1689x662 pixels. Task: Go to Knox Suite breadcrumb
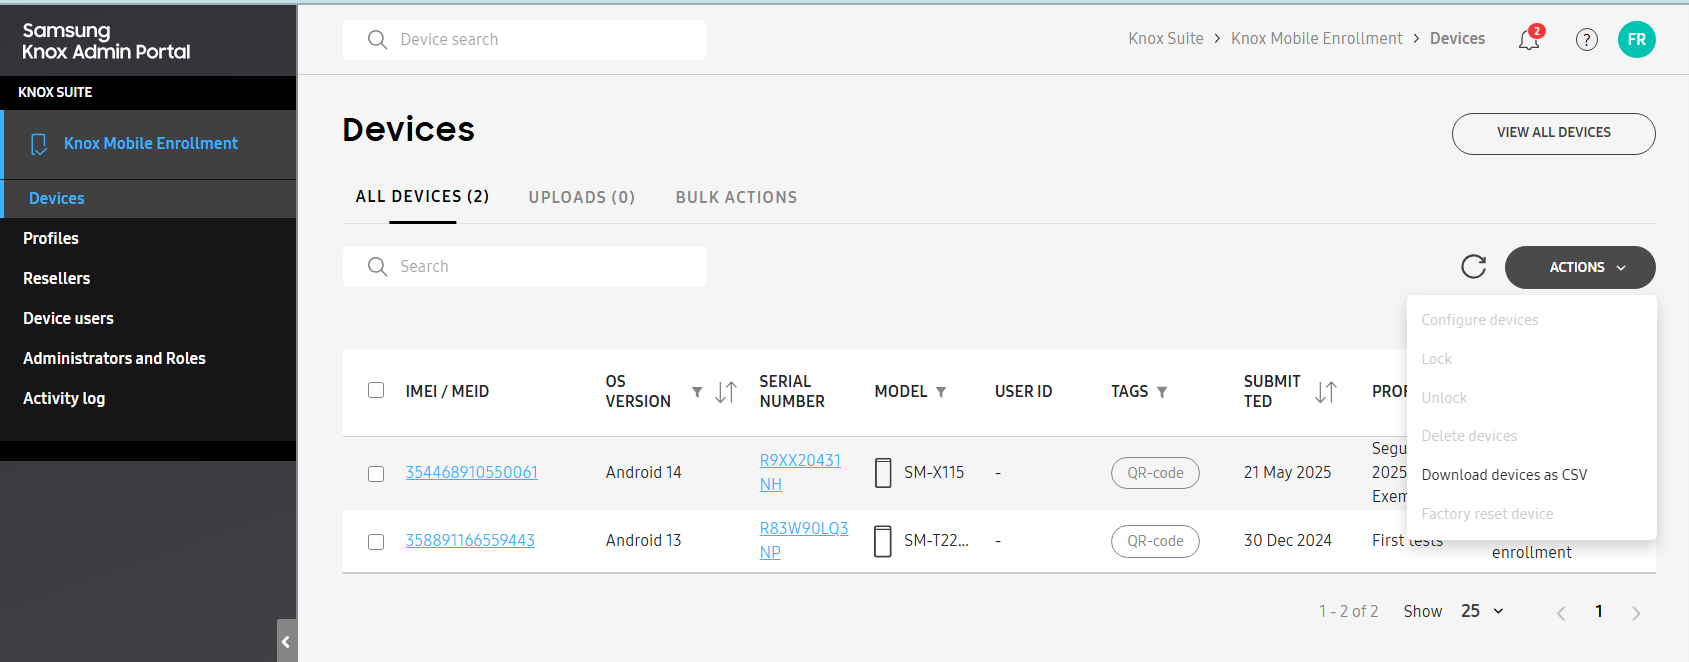pyautogui.click(x=1166, y=39)
